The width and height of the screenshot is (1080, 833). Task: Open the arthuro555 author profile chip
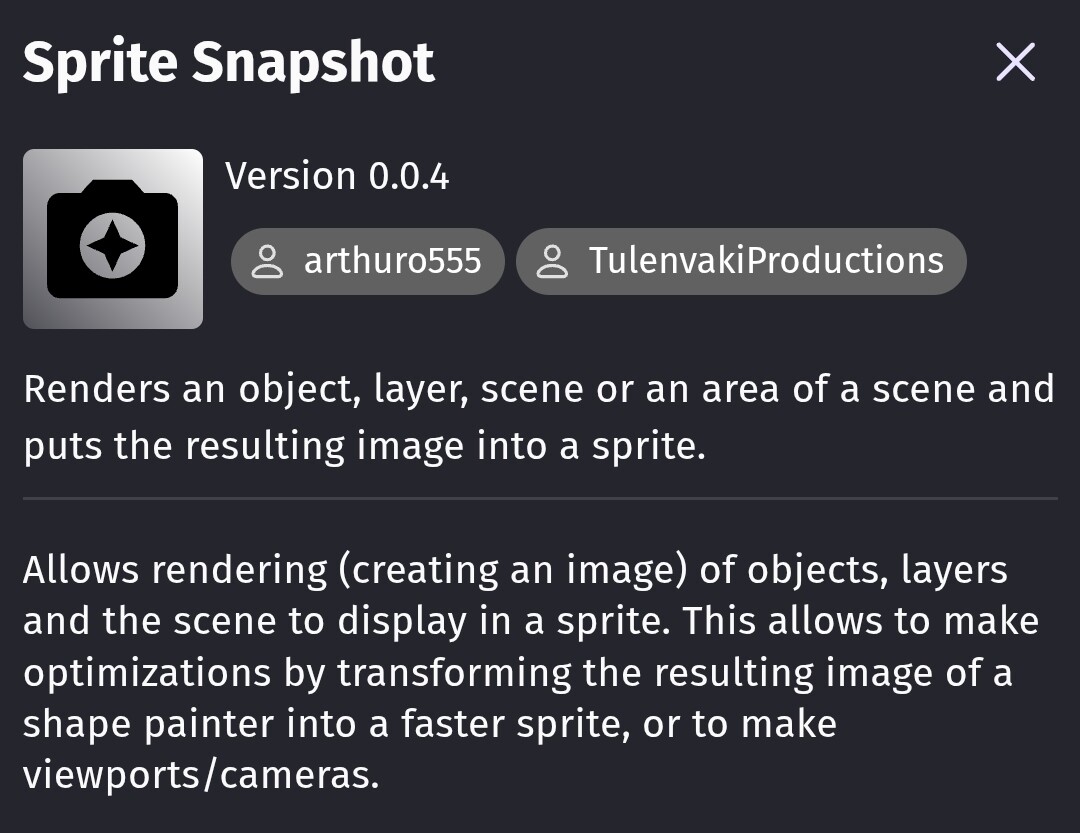368,261
